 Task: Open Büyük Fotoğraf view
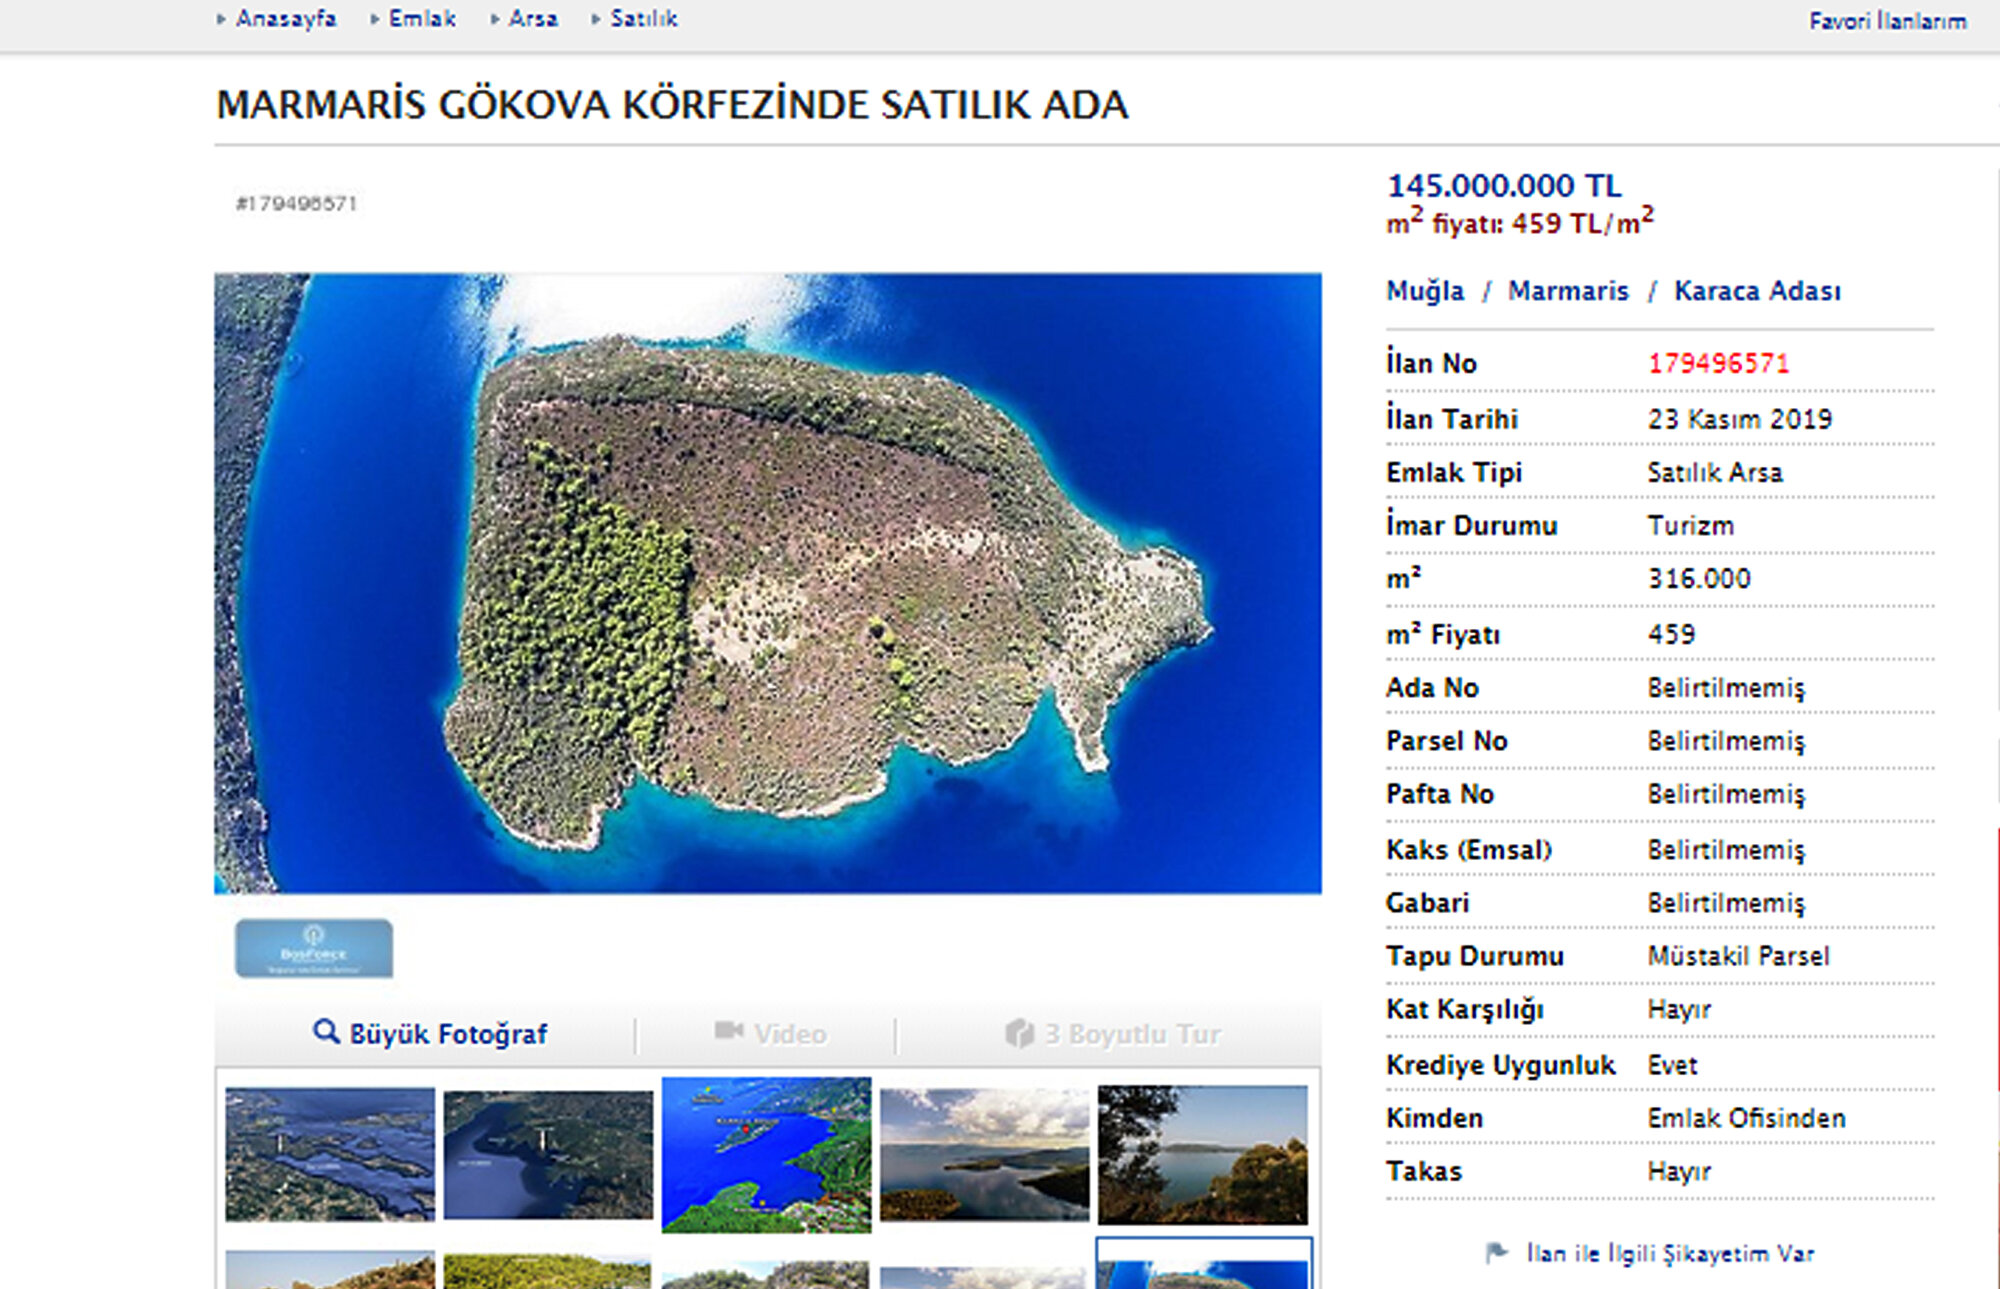(x=447, y=1034)
